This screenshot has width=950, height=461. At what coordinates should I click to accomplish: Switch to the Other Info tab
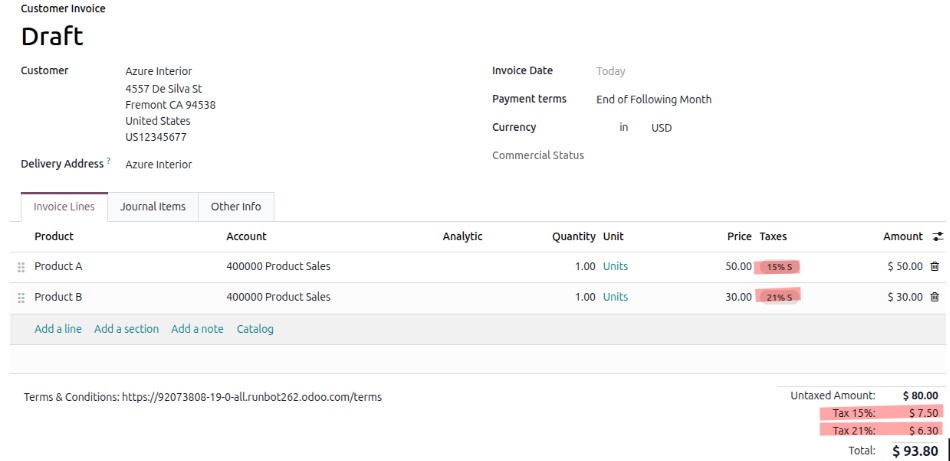(236, 207)
